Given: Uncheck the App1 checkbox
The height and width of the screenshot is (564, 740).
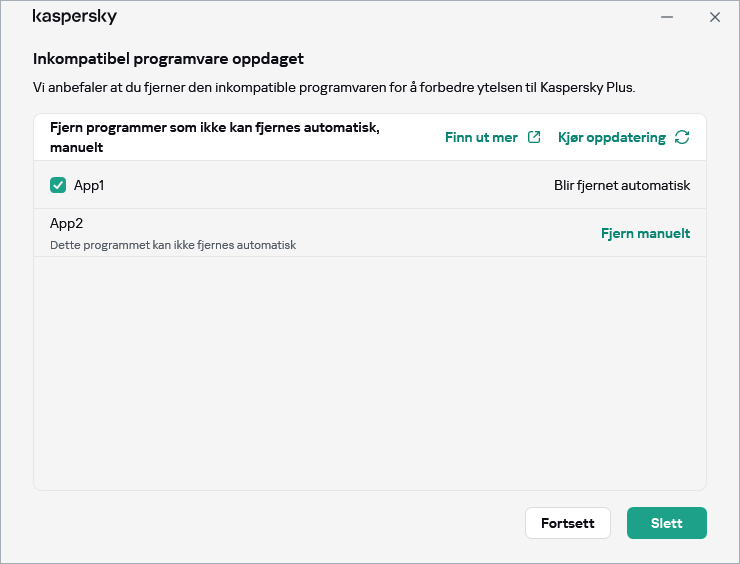Looking at the screenshot, I should click(x=58, y=185).
